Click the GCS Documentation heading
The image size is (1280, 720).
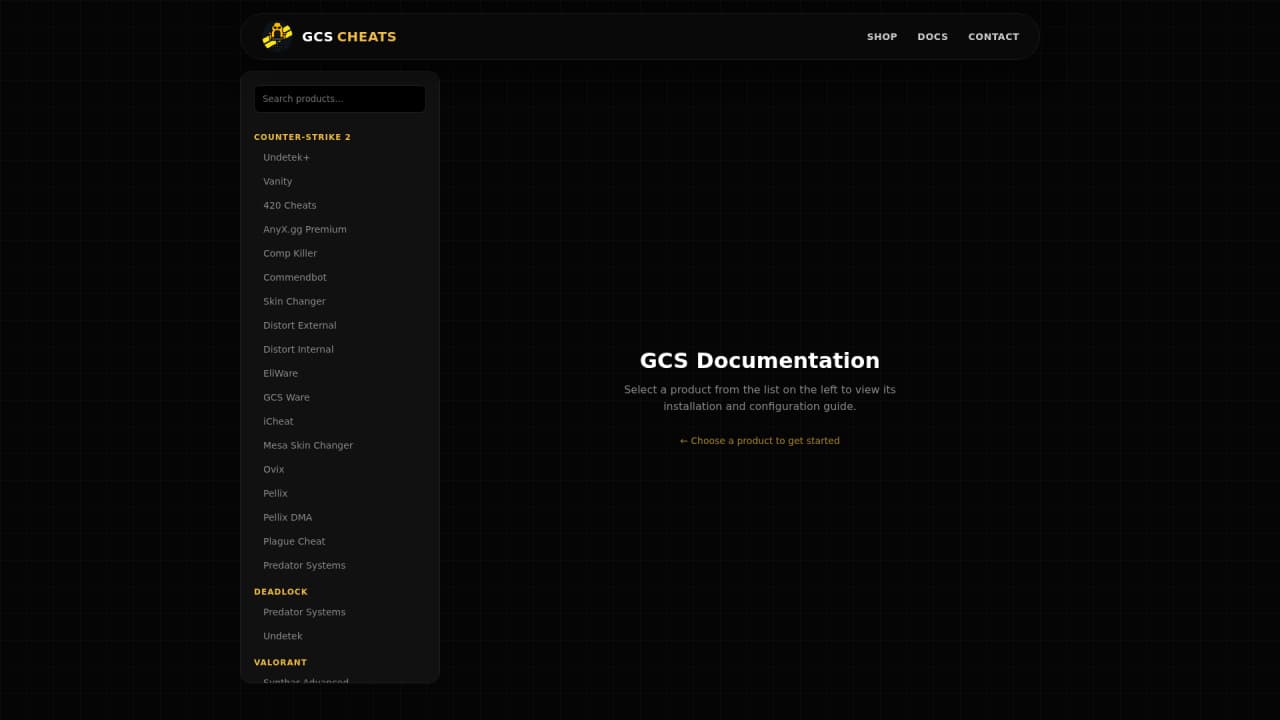(760, 361)
